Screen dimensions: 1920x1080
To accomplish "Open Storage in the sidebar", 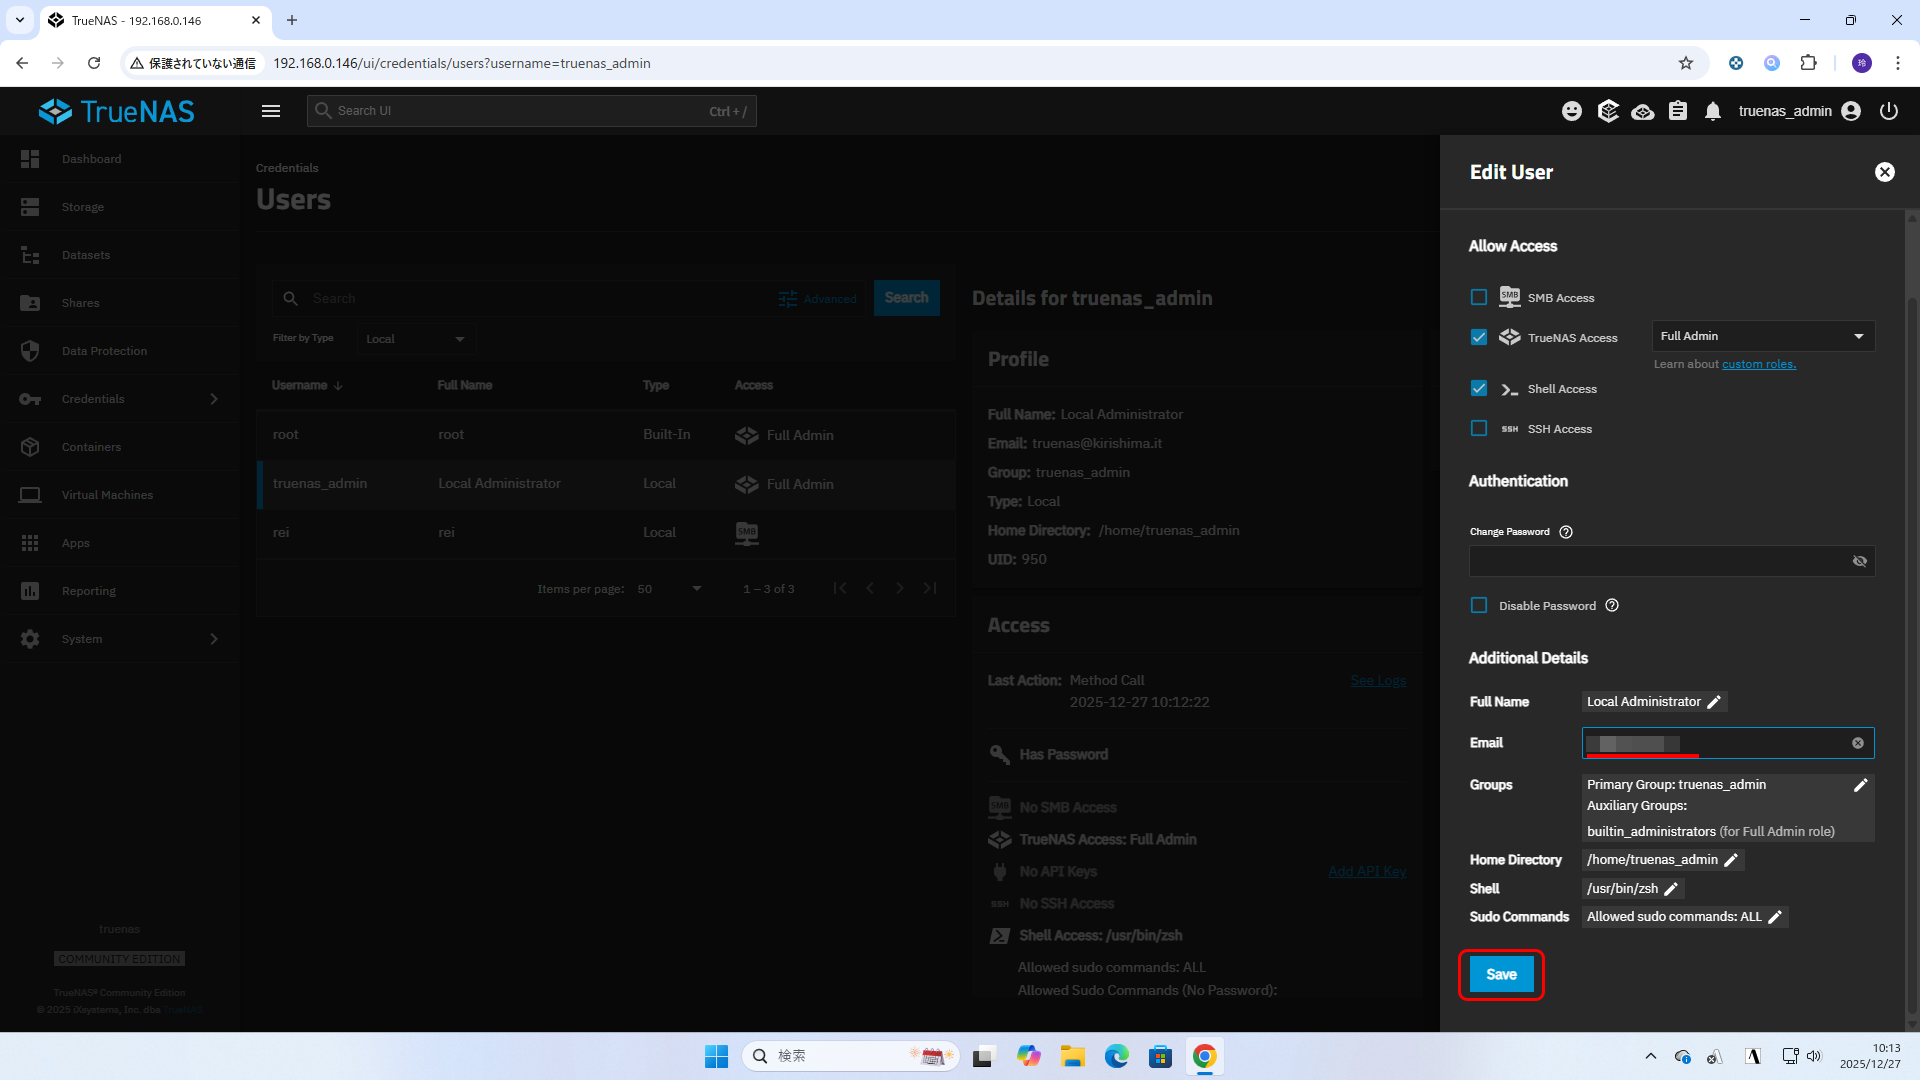I will [x=83, y=207].
